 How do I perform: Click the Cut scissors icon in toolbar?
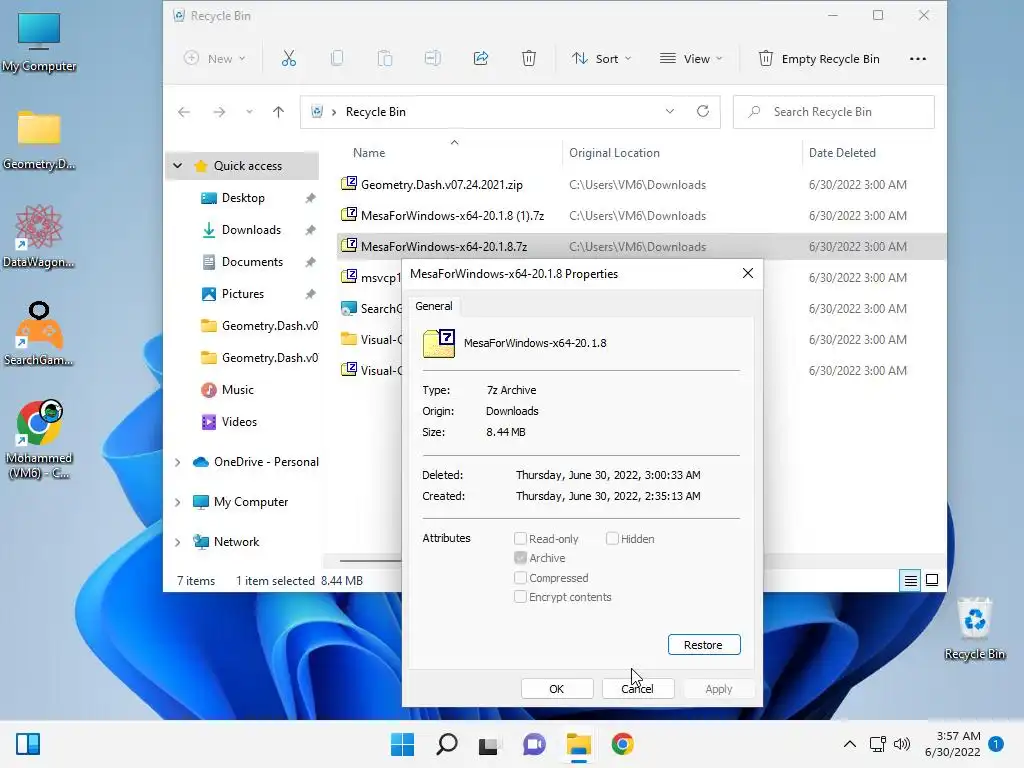289,59
